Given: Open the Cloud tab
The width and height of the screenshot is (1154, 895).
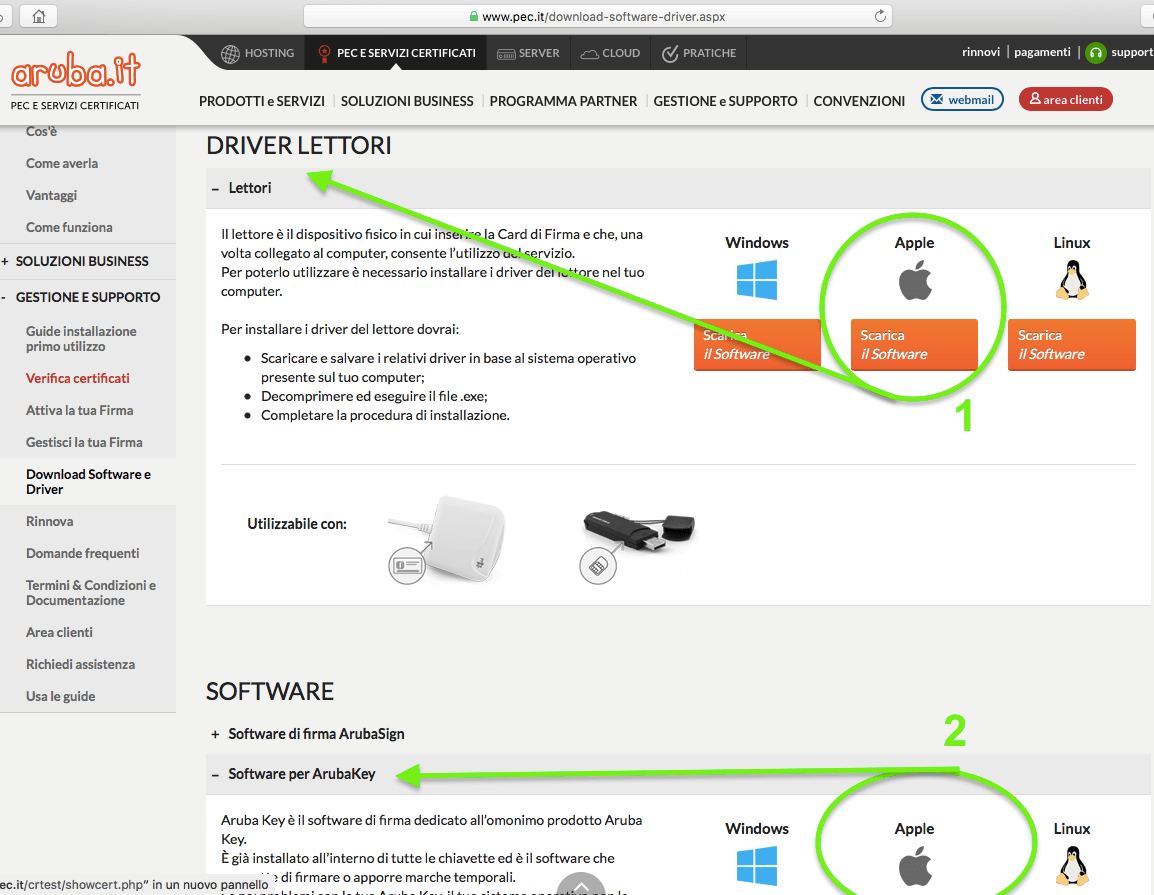Looking at the screenshot, I should (x=610, y=53).
